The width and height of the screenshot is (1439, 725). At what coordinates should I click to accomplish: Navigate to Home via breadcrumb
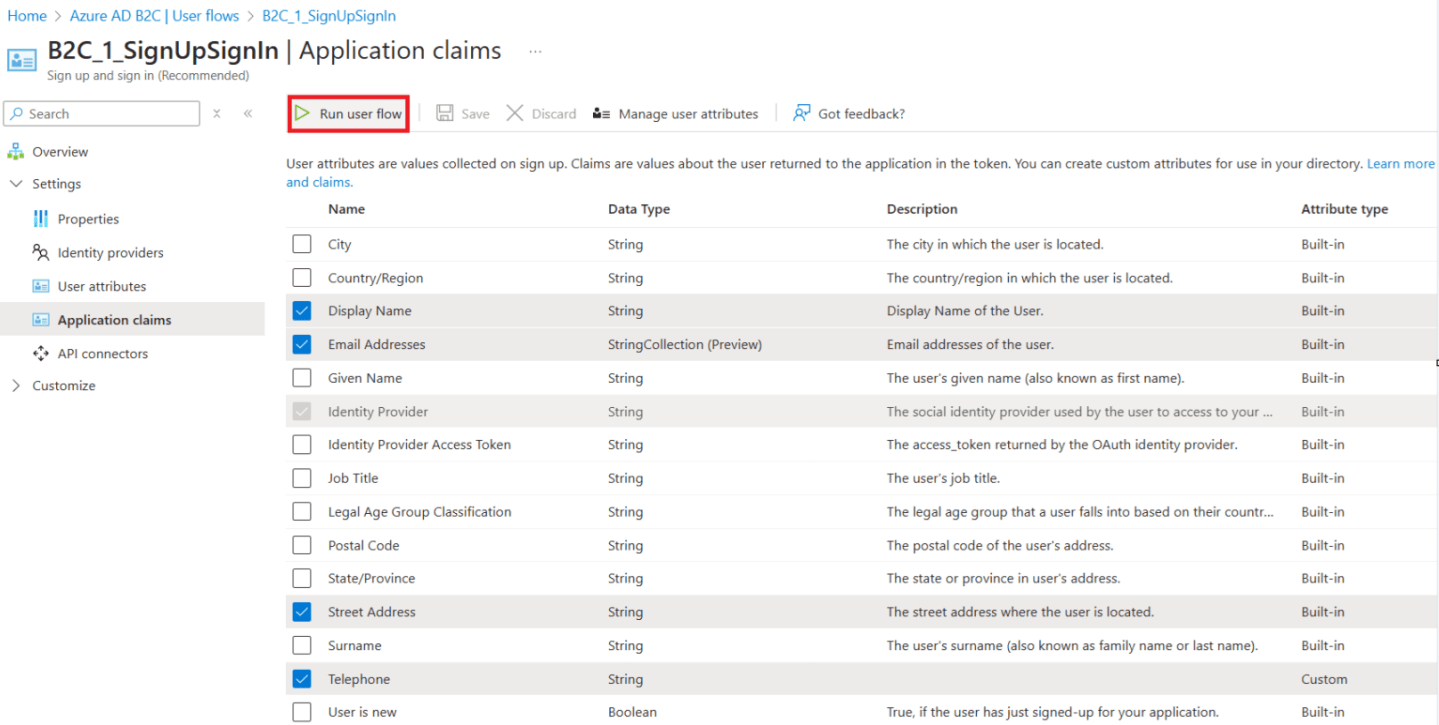pyautogui.click(x=25, y=15)
